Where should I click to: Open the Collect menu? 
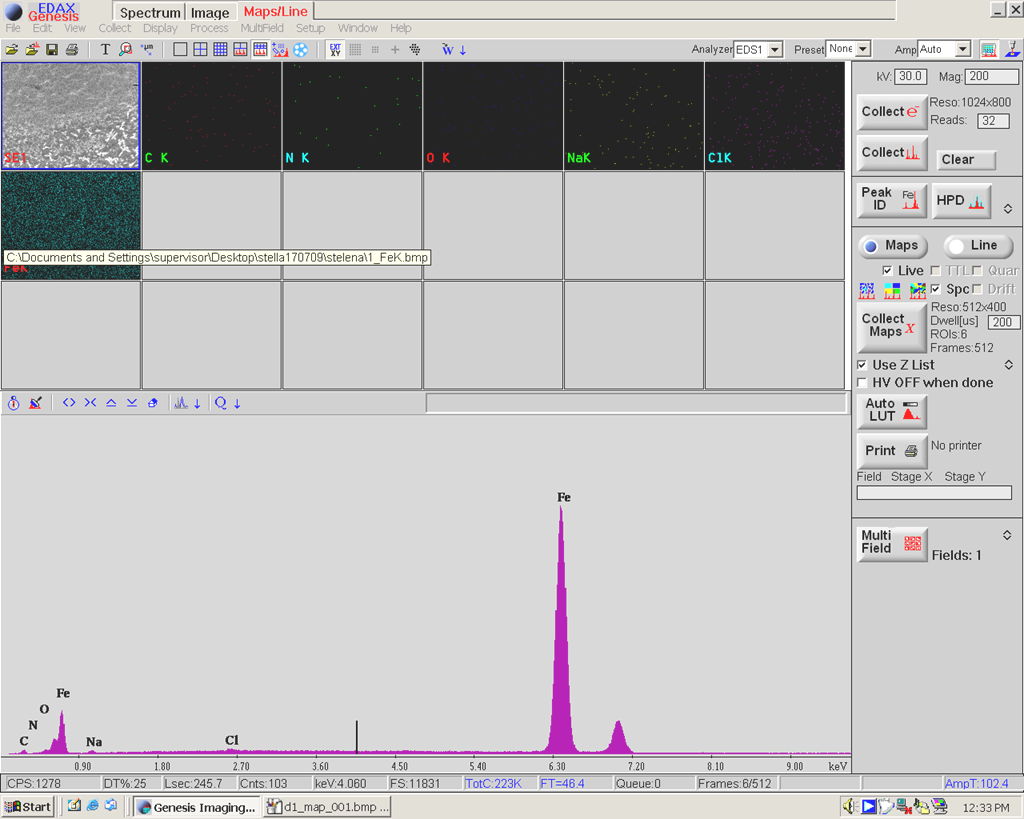tap(114, 28)
